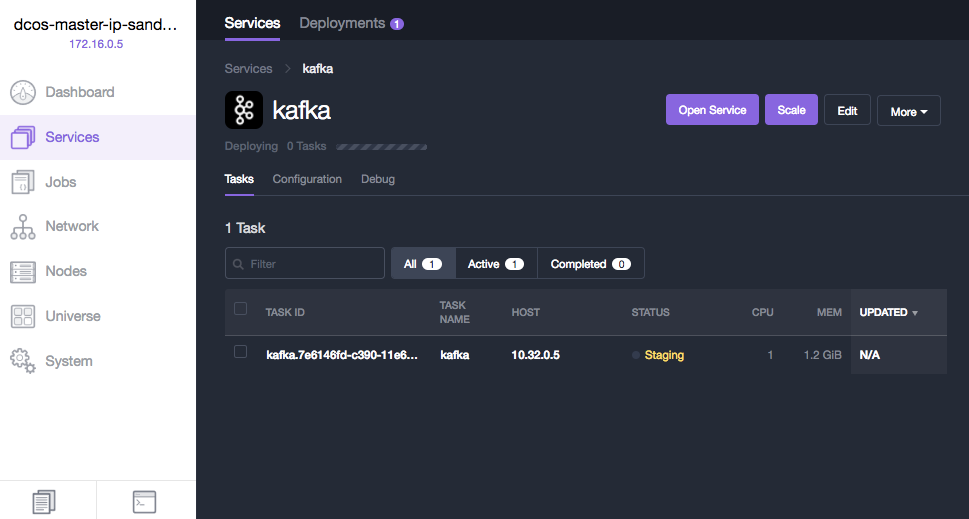Click the 1 Task heading
The height and width of the screenshot is (519, 969).
click(245, 228)
